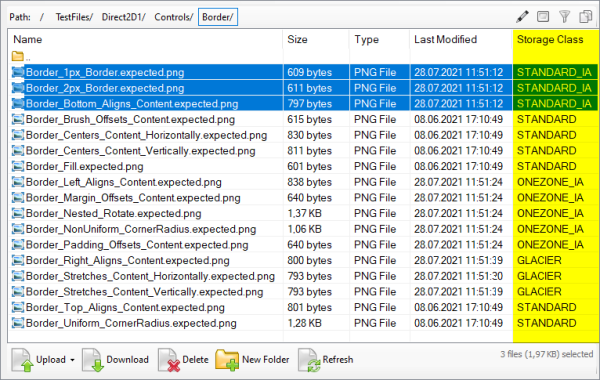Select Border_Centers_Content_Vertically.expected.png file name

[x=140, y=151]
